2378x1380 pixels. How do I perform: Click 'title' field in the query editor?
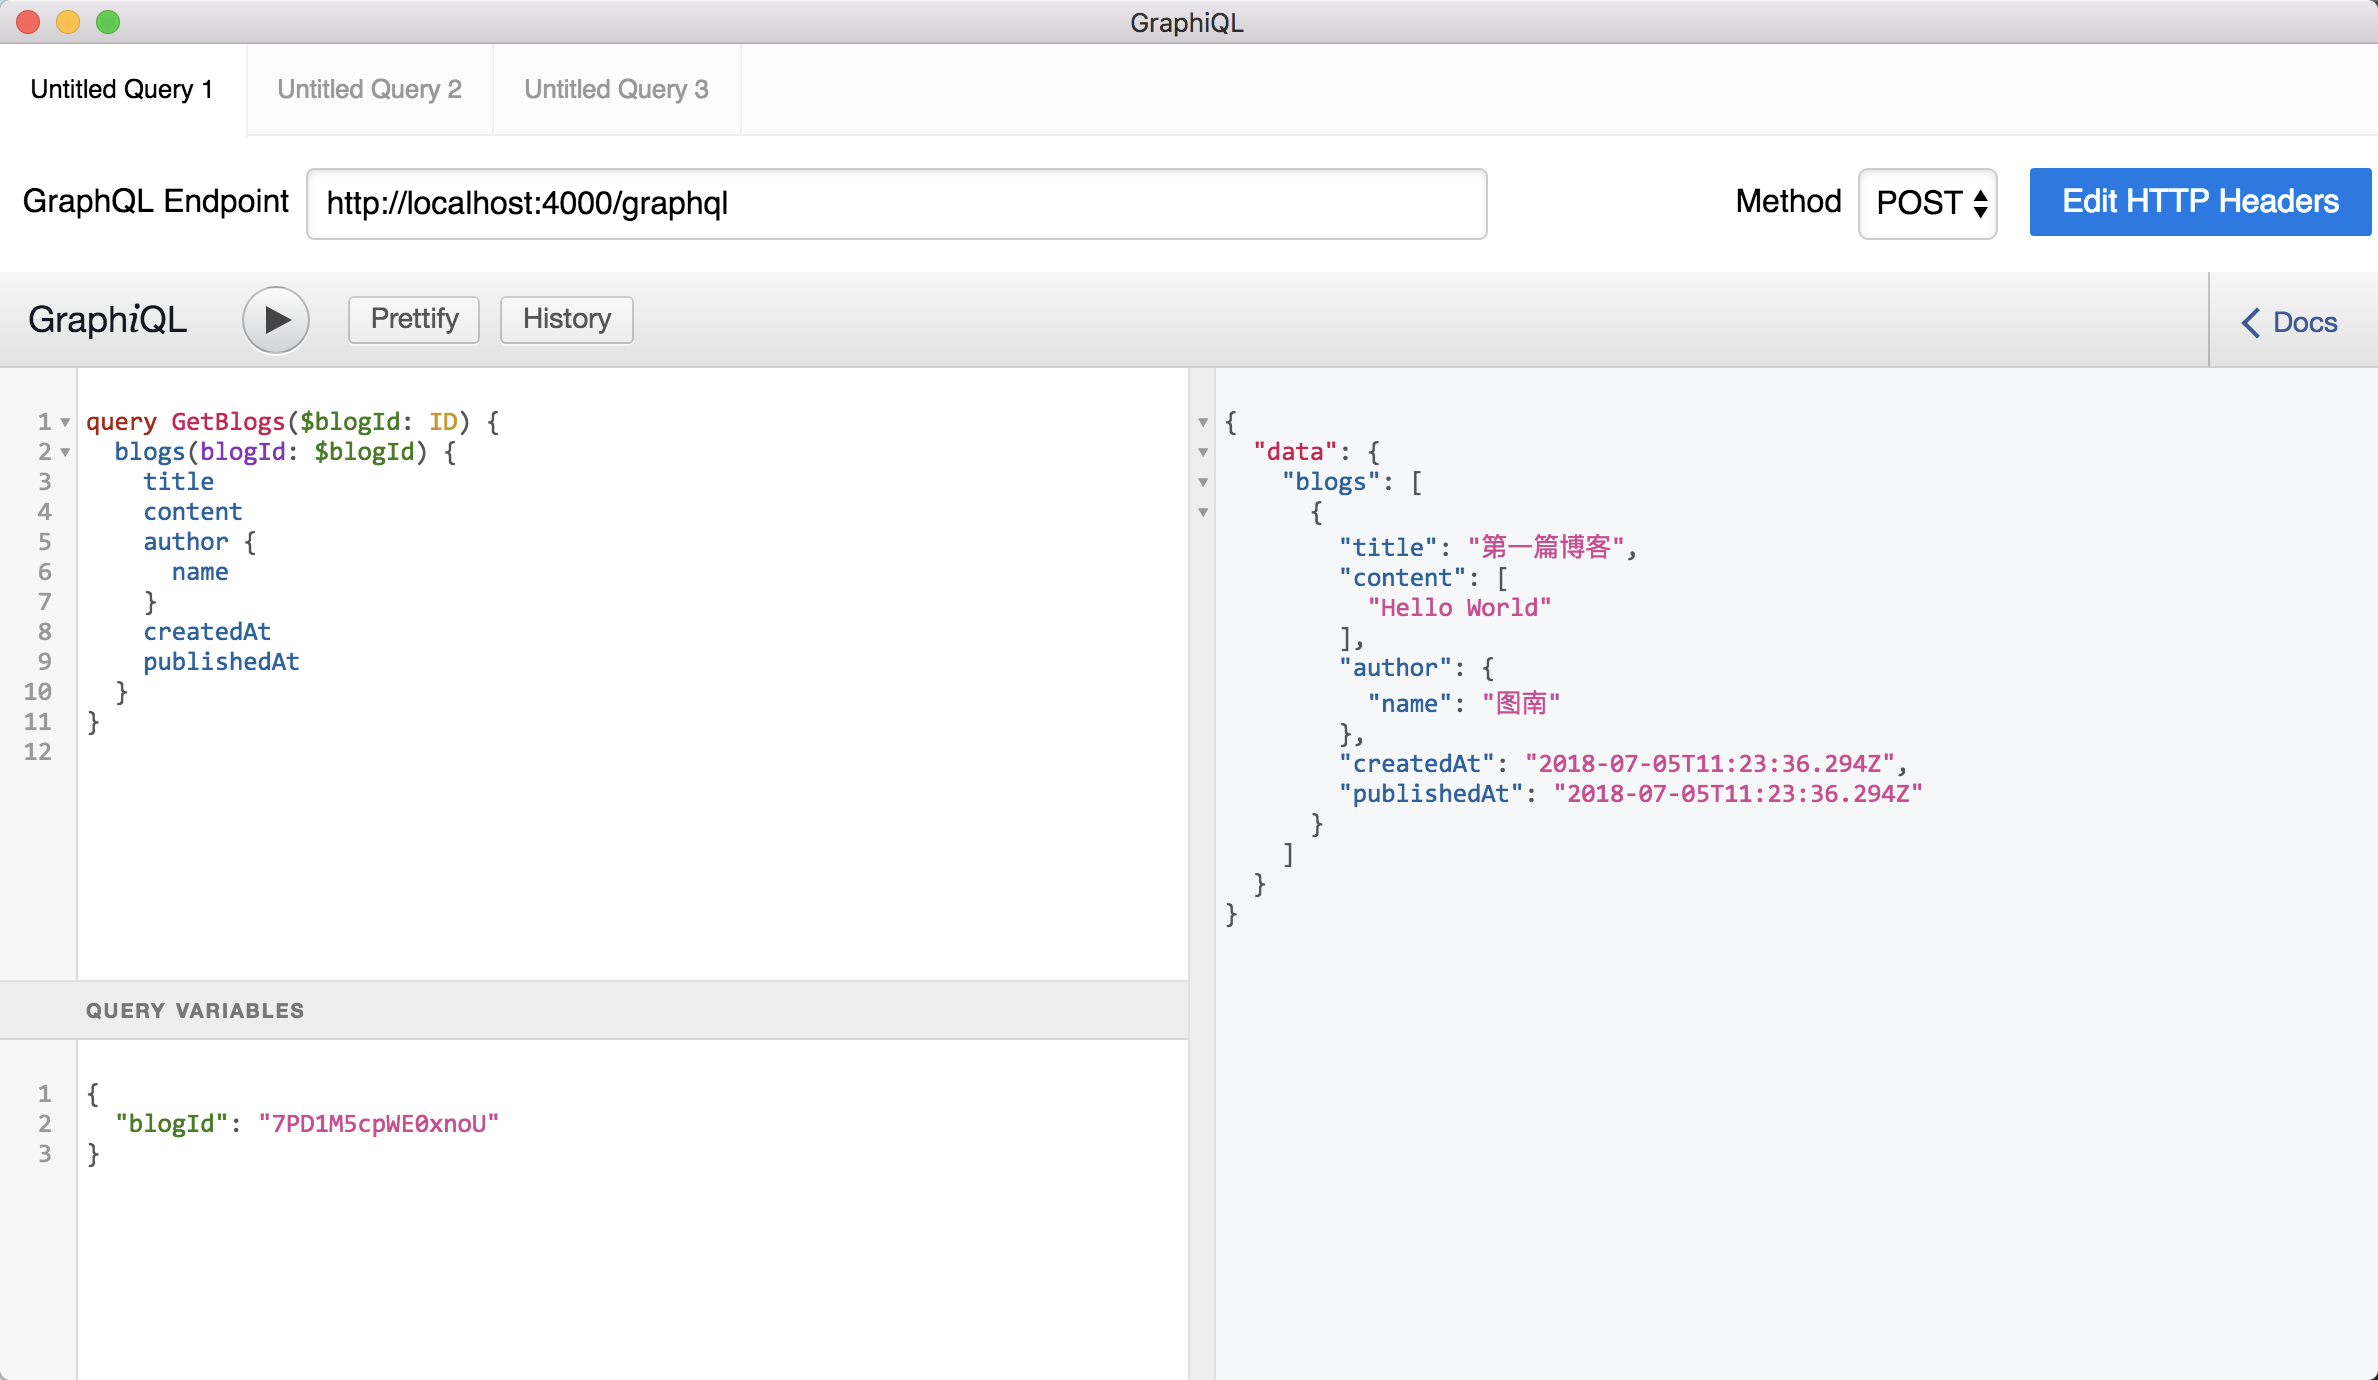click(x=179, y=482)
